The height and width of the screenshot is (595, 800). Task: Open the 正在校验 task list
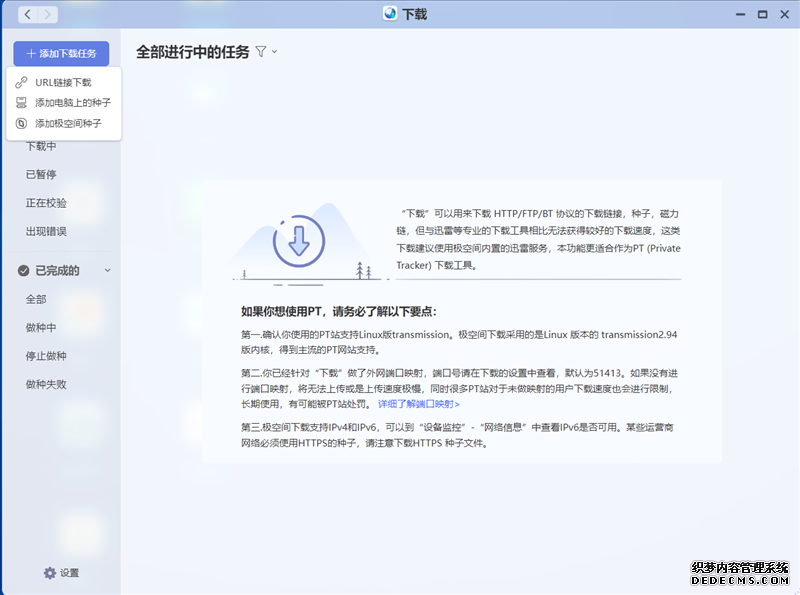click(46, 203)
